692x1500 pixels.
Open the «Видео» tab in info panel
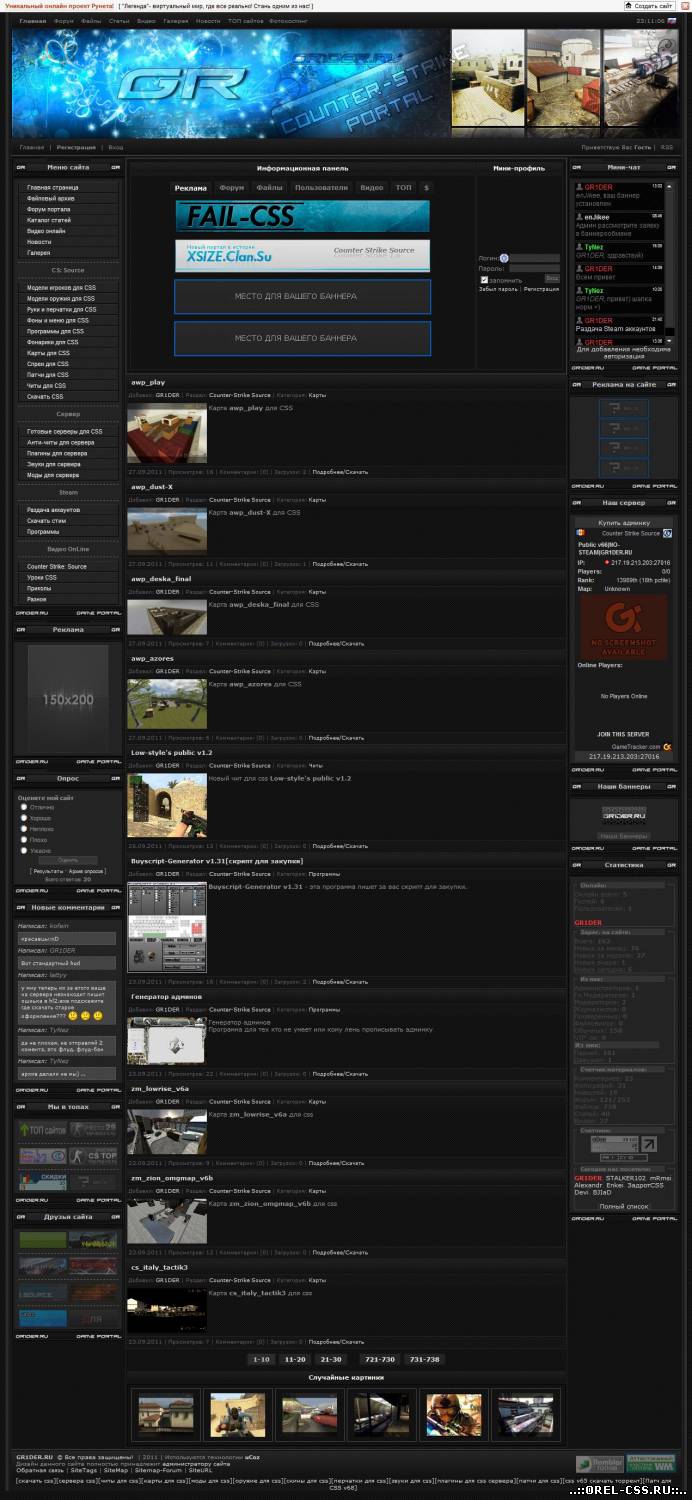pos(371,188)
